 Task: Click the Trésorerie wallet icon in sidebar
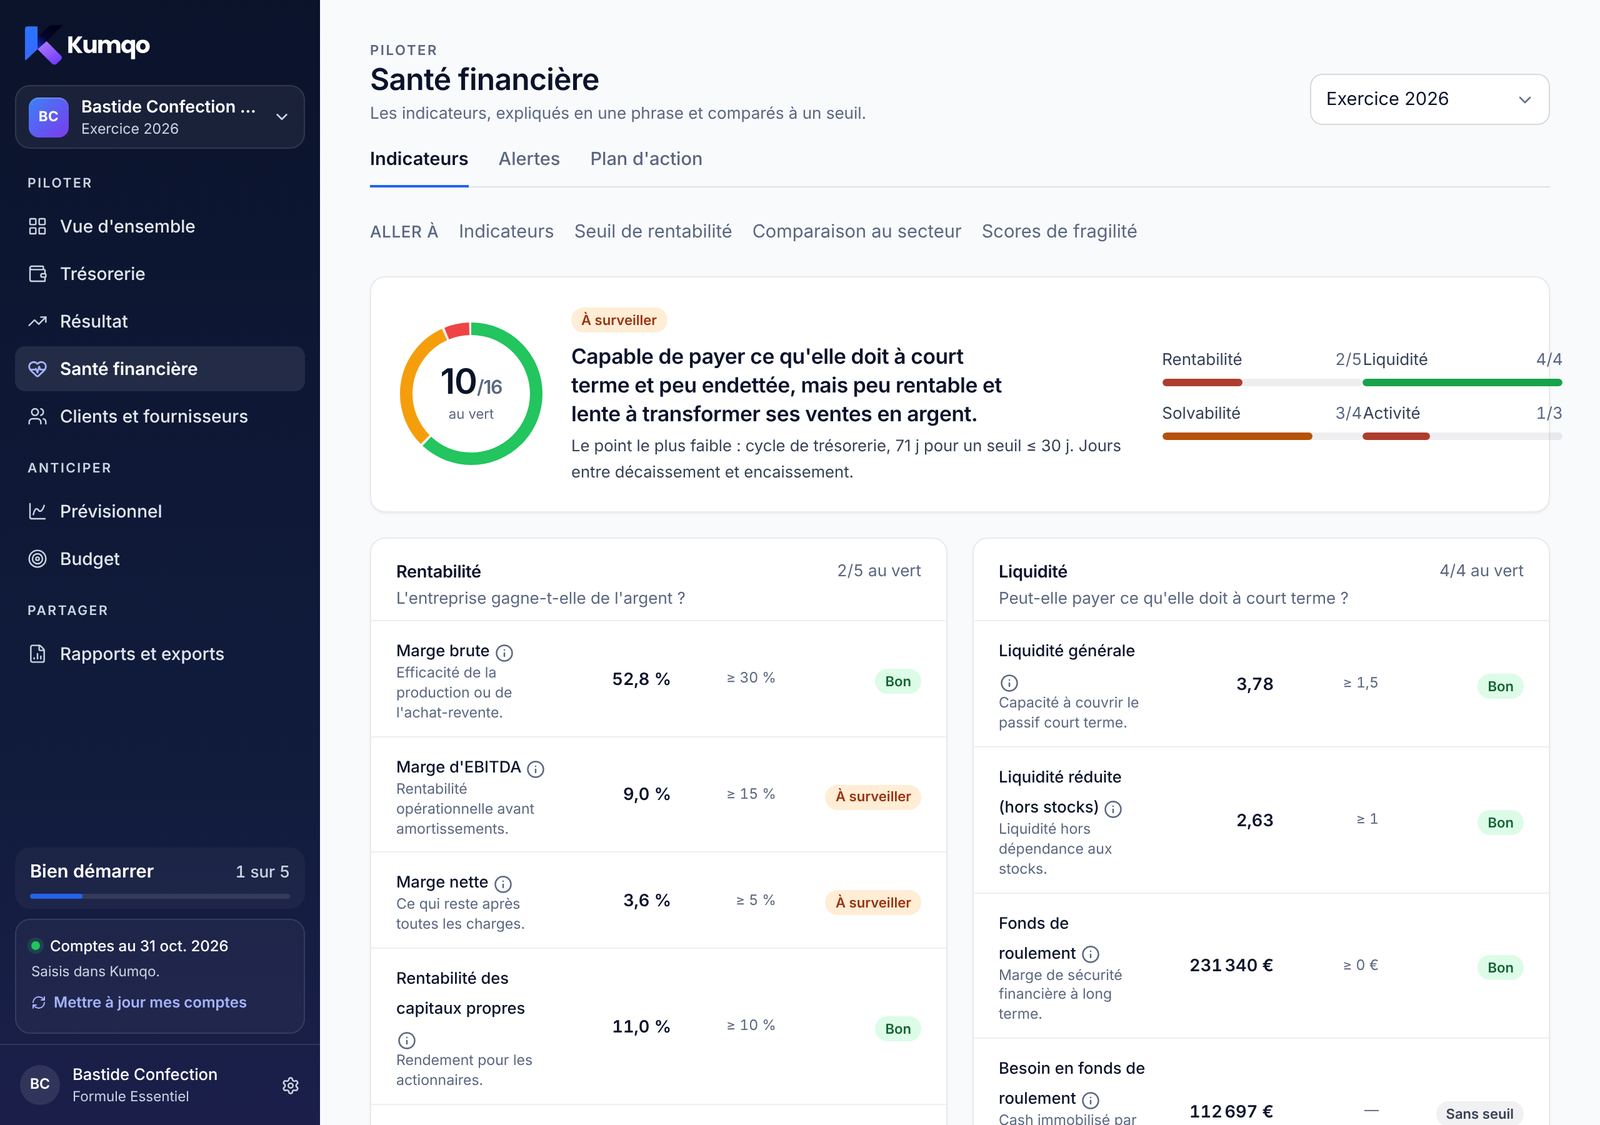click(x=38, y=274)
